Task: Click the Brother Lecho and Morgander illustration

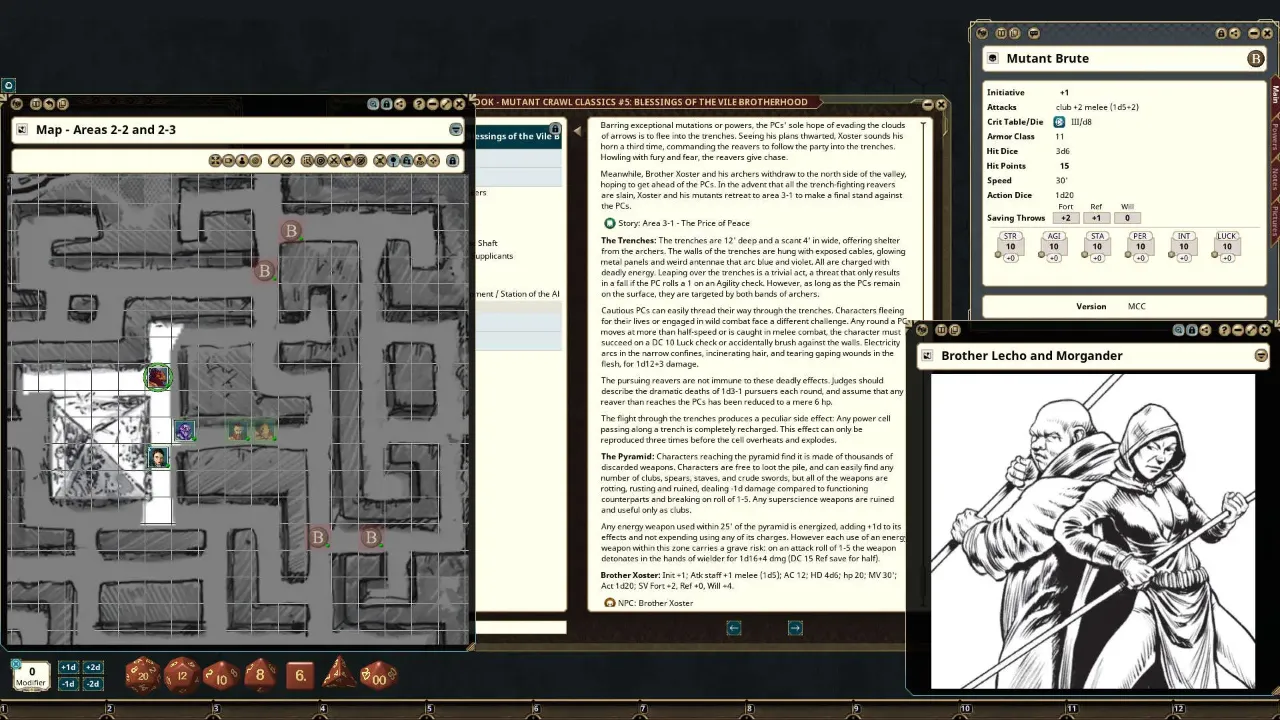Action: coord(1093,531)
